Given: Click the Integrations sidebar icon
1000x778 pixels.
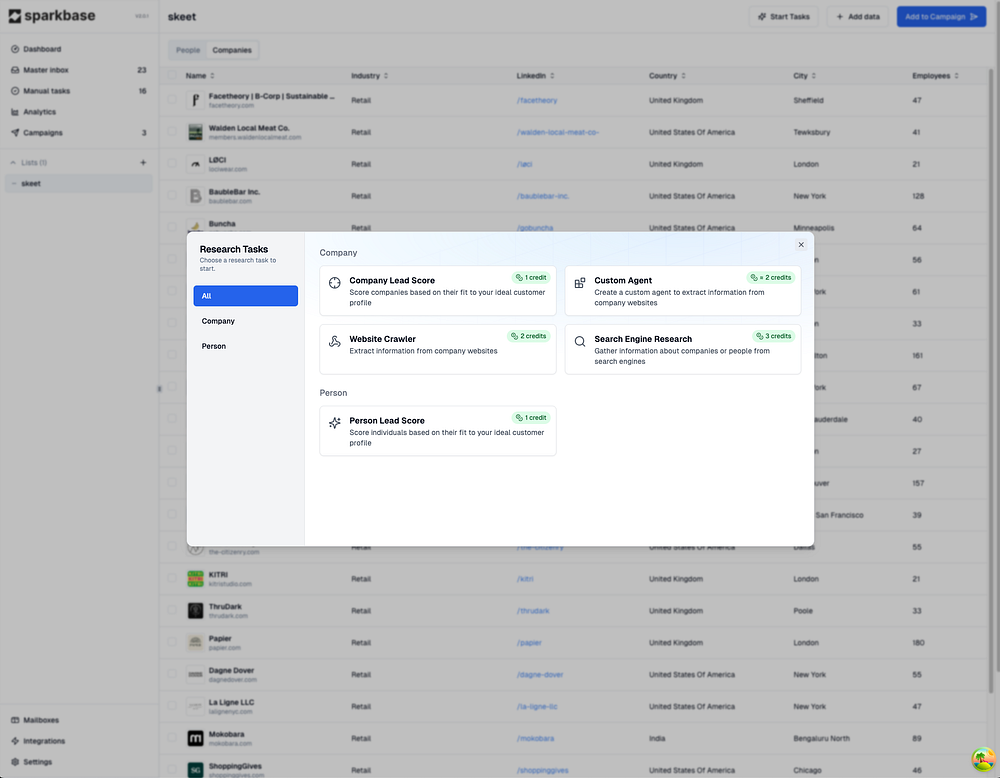Looking at the screenshot, I should click(15, 741).
